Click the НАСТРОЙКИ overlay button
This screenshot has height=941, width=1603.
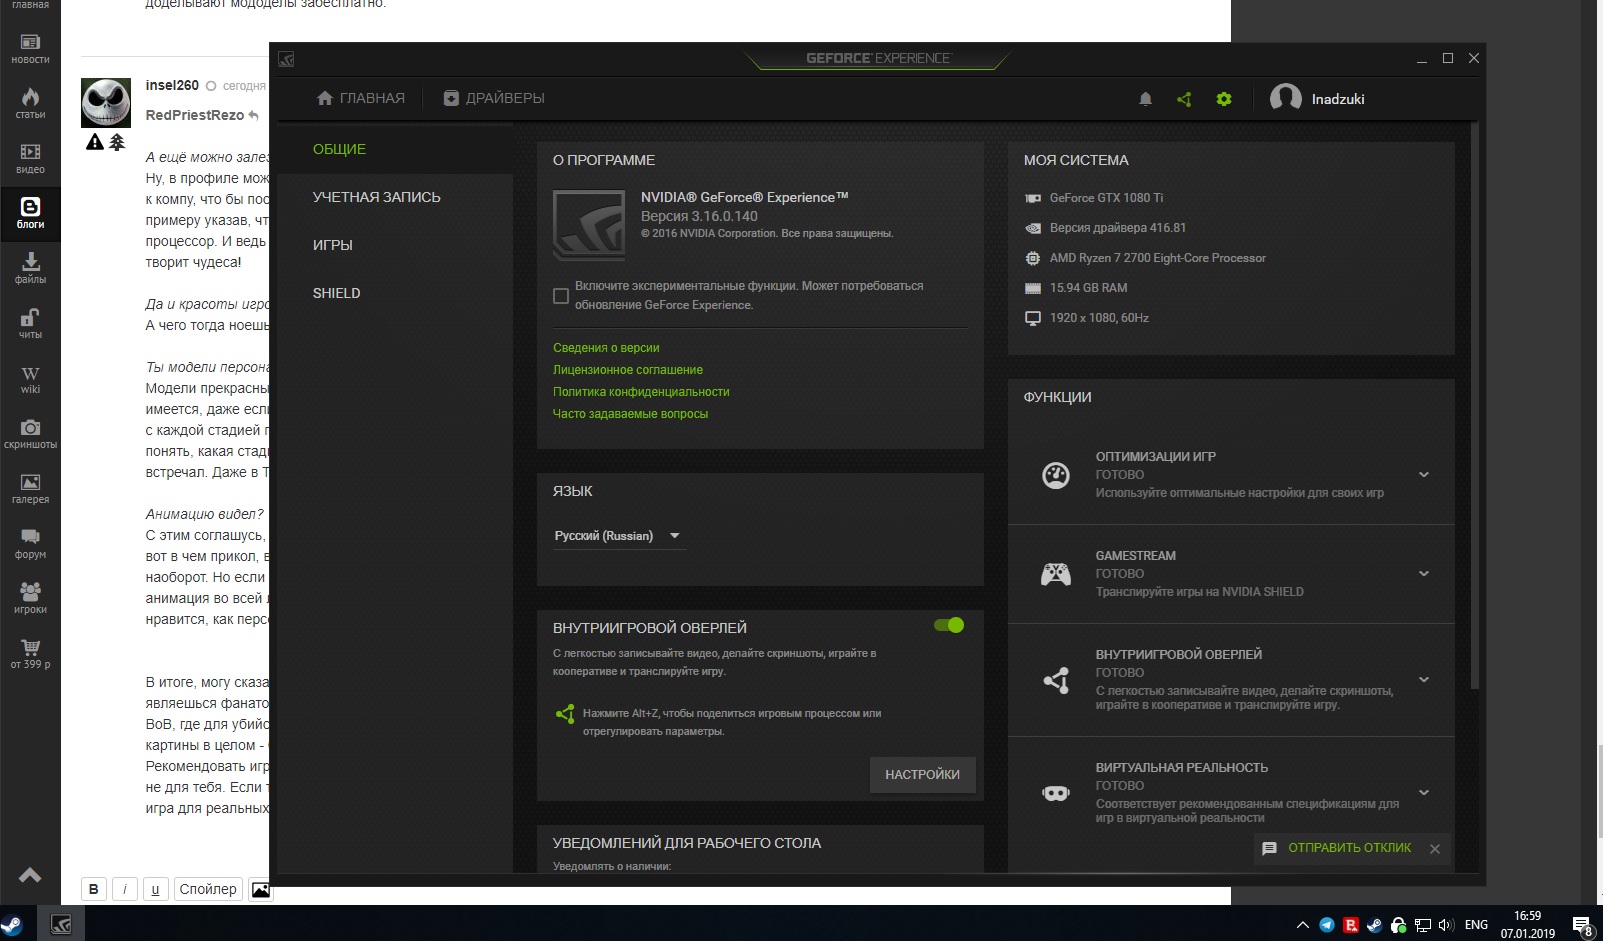point(922,775)
